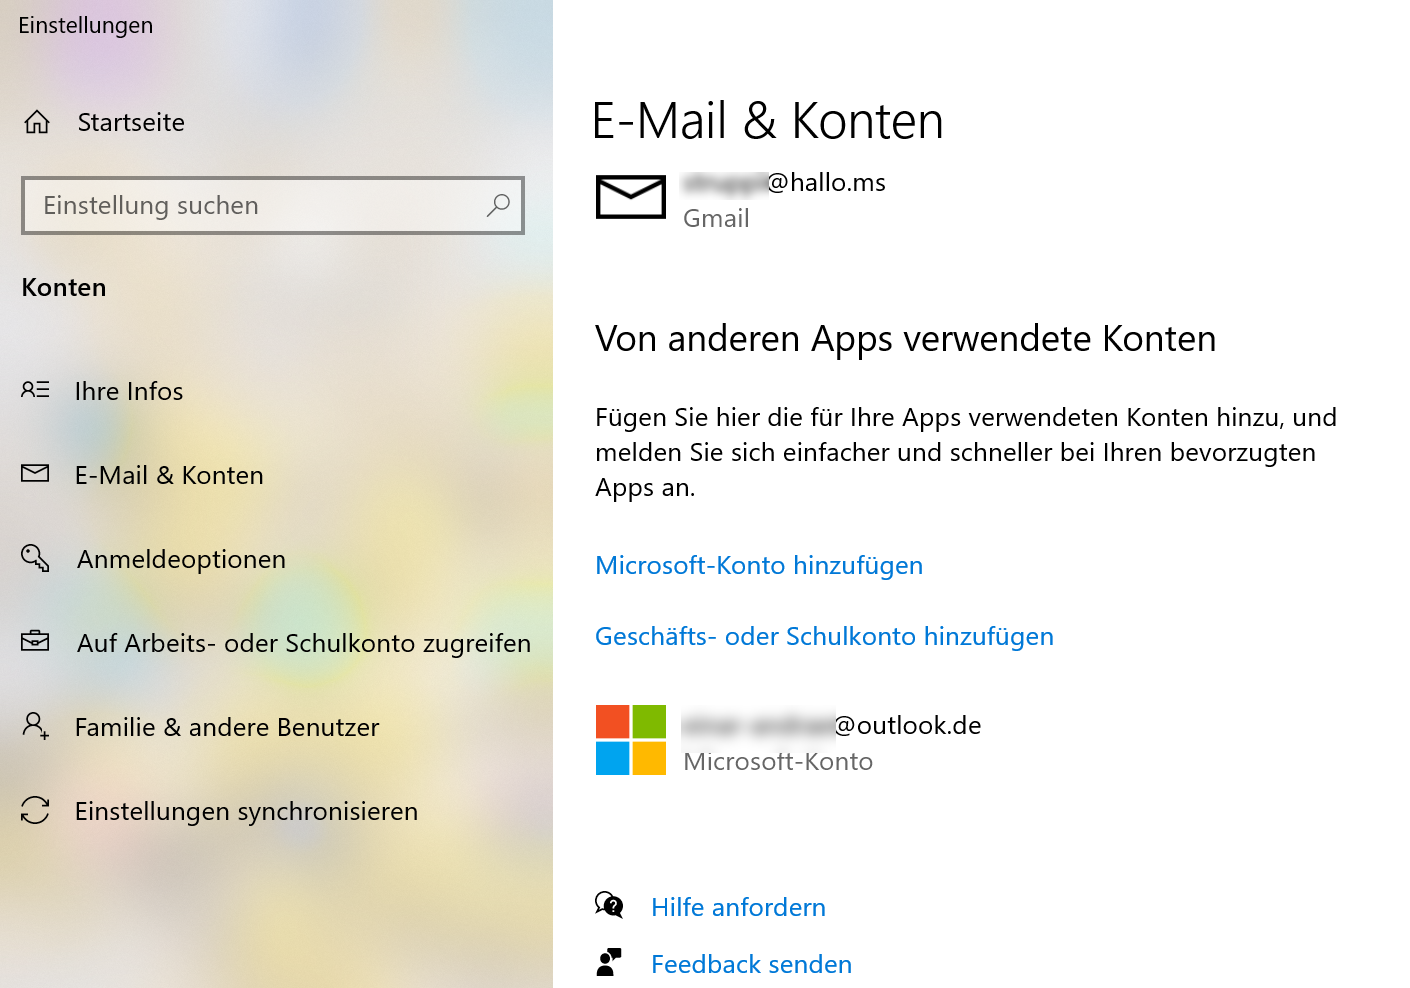
Task: Open Anmeldeoptionen
Action: click(181, 559)
